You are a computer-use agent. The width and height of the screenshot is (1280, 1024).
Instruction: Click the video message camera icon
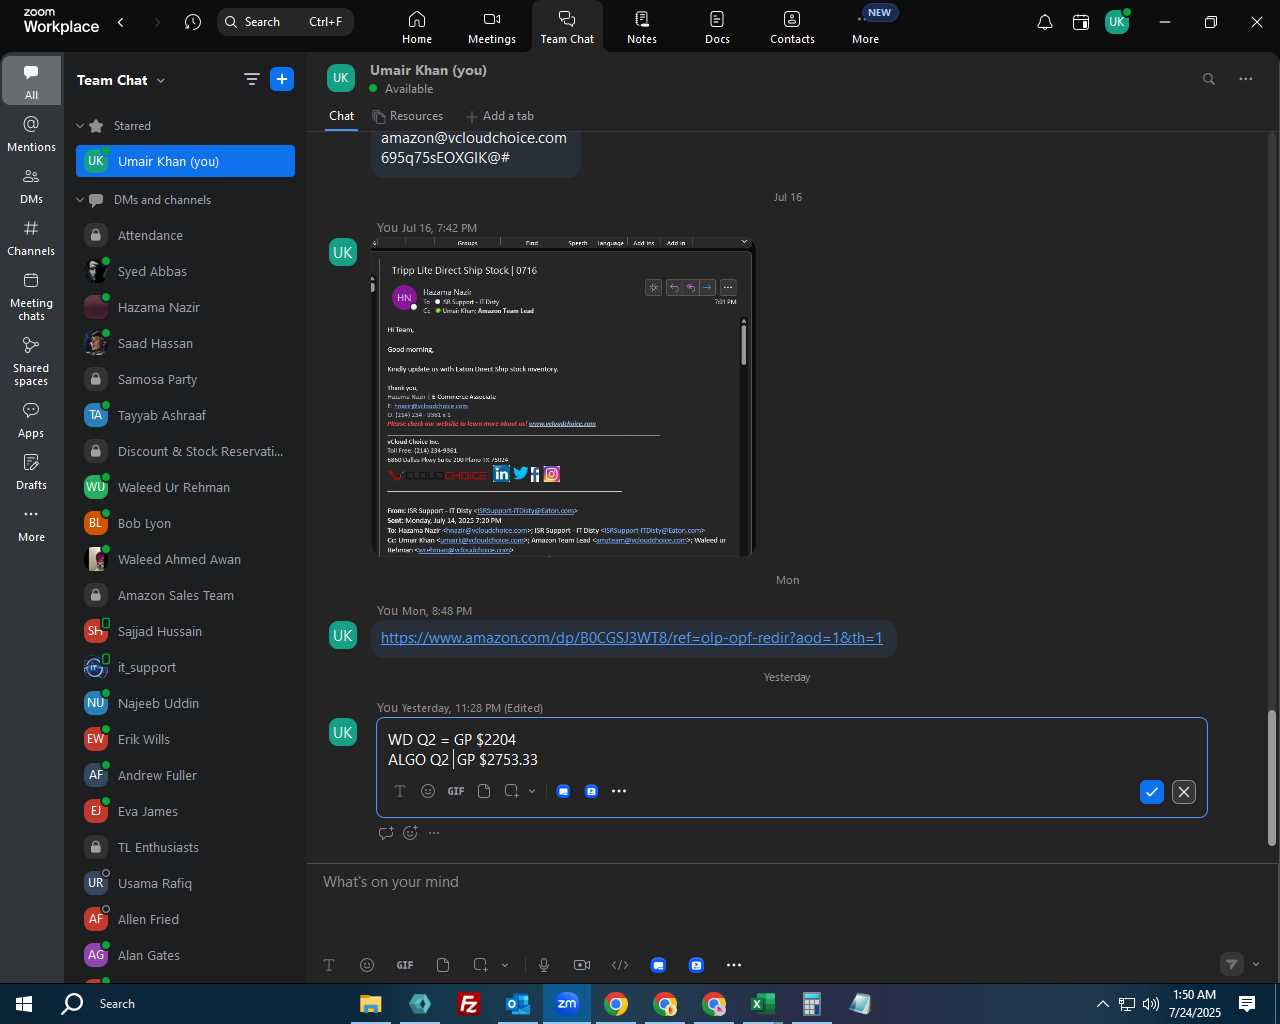(582, 965)
